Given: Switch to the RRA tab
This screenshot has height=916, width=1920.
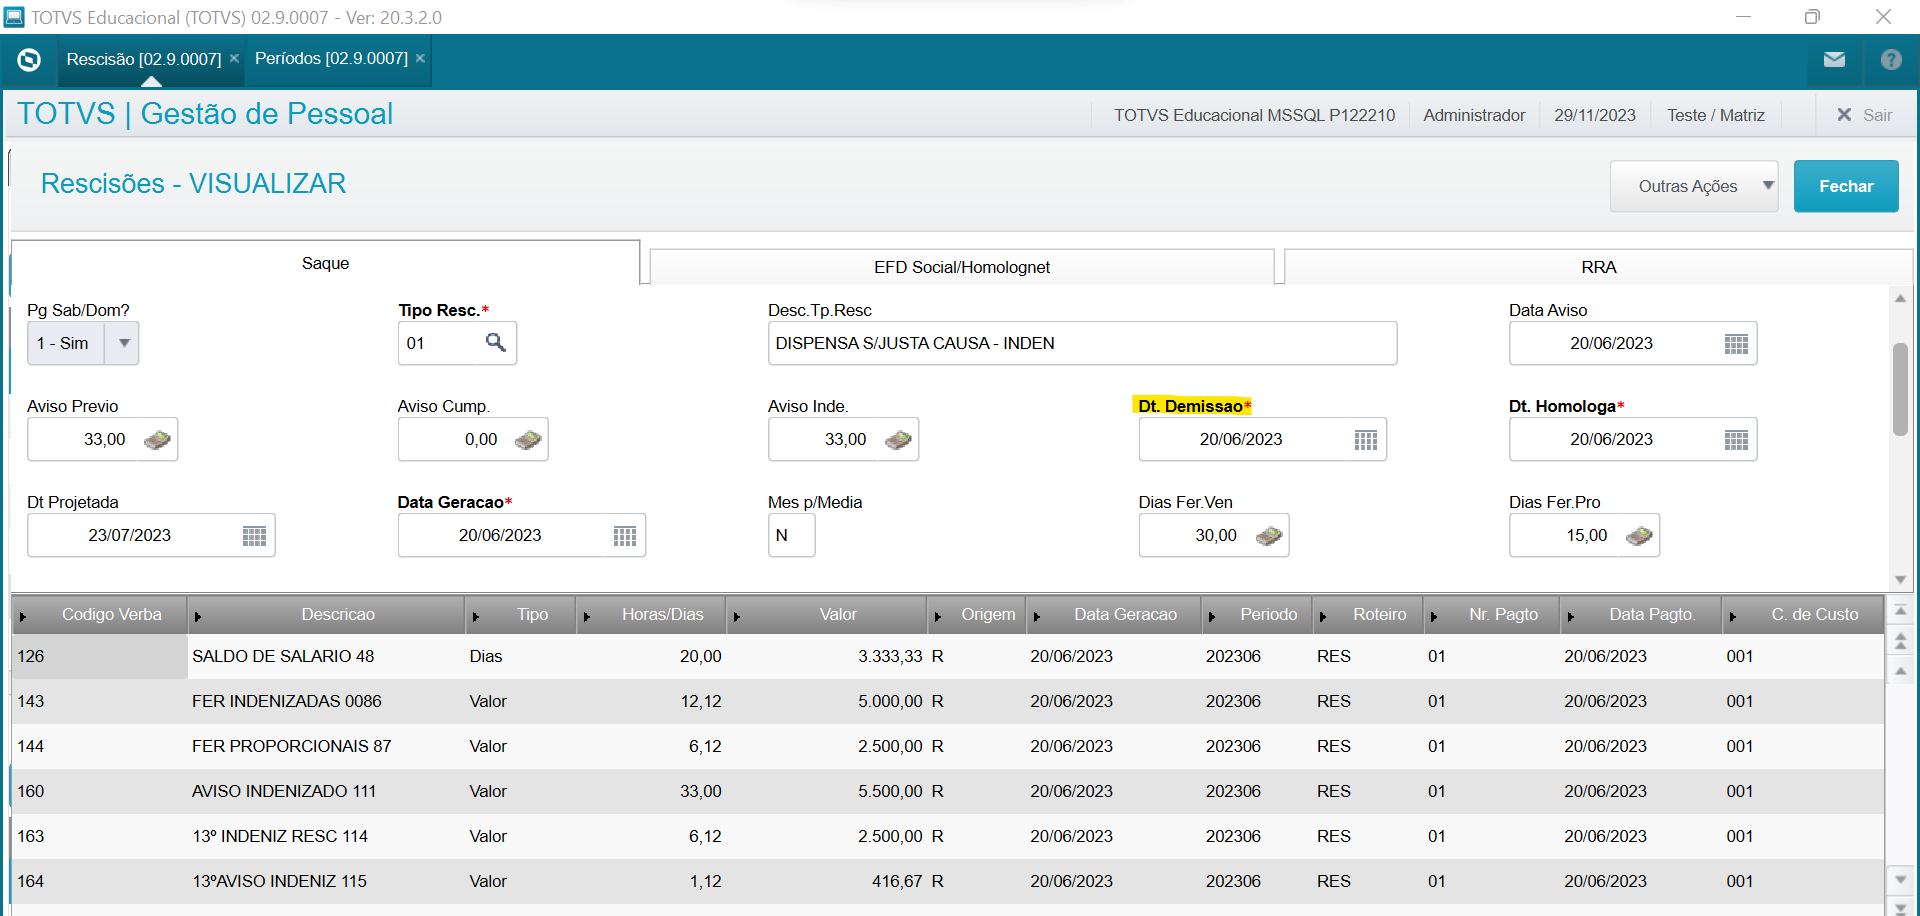Looking at the screenshot, I should click(x=1598, y=267).
